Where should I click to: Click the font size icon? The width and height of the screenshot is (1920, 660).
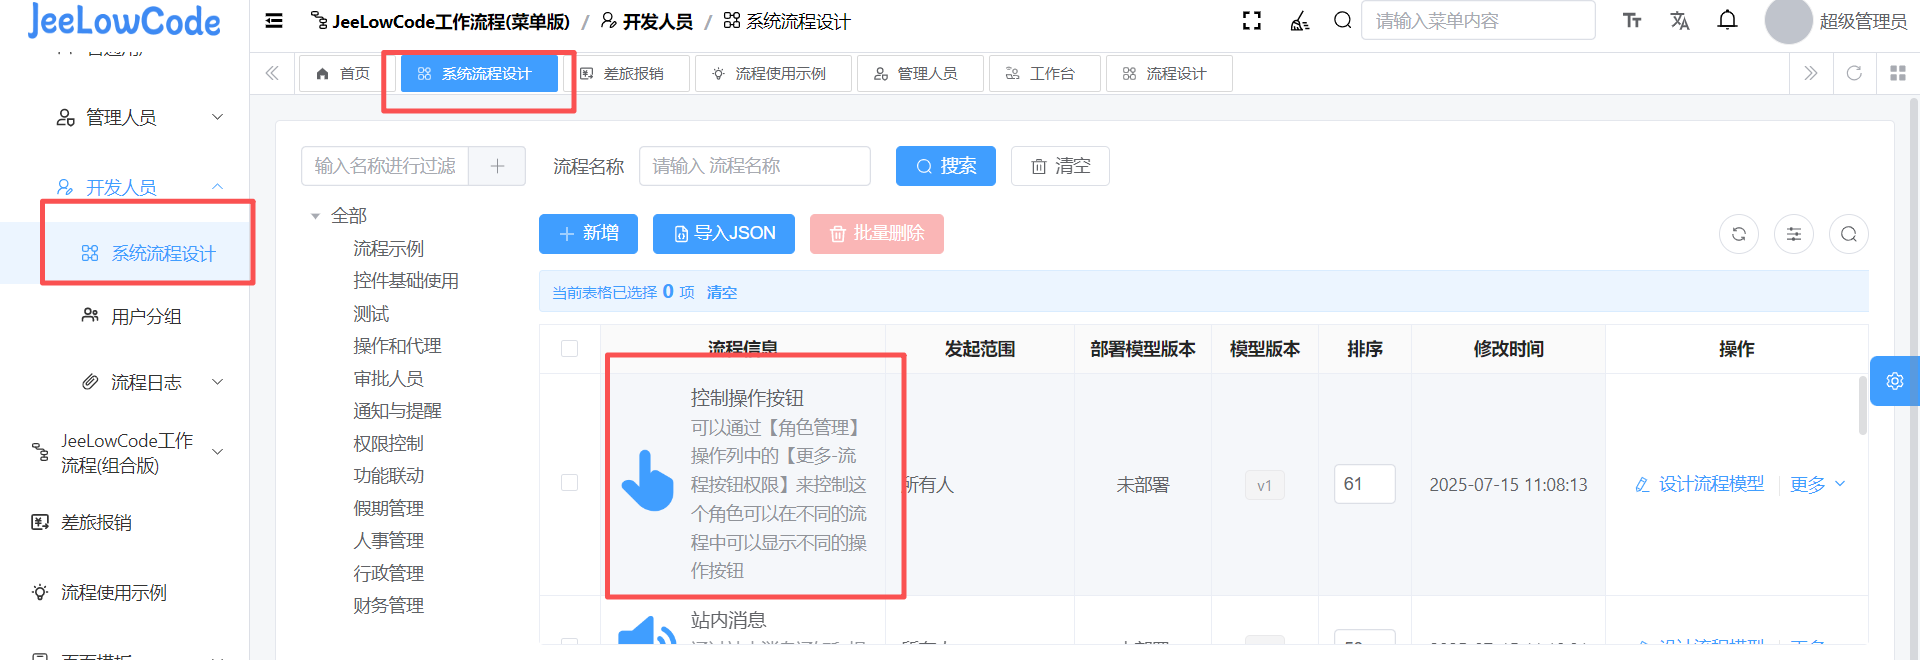[1632, 21]
